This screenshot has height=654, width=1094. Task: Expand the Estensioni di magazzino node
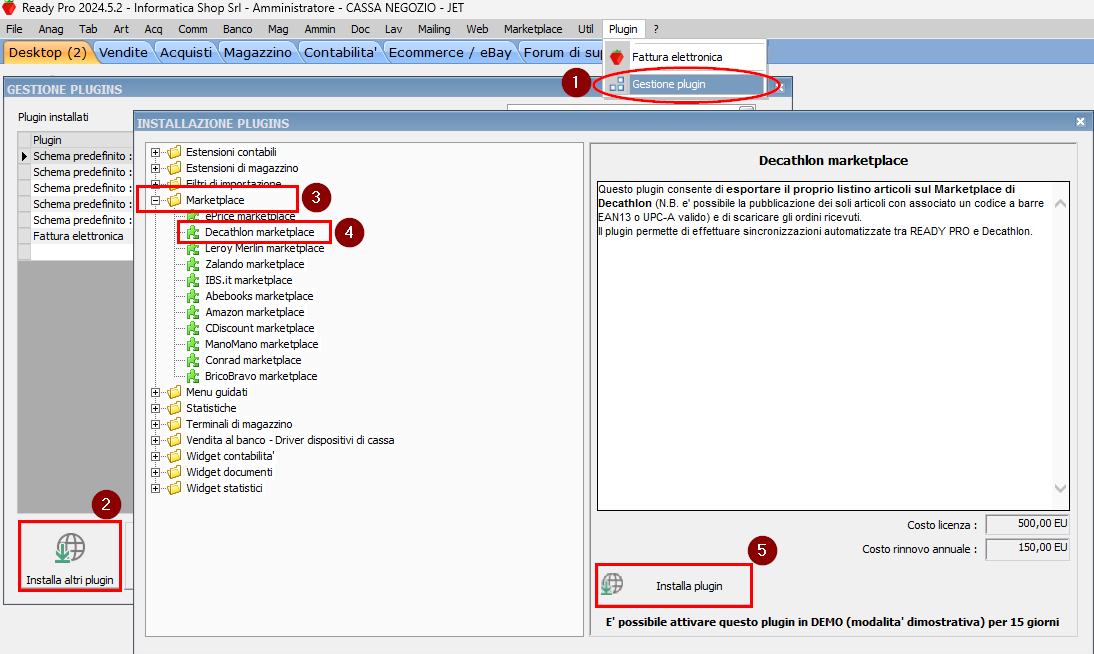[x=156, y=168]
